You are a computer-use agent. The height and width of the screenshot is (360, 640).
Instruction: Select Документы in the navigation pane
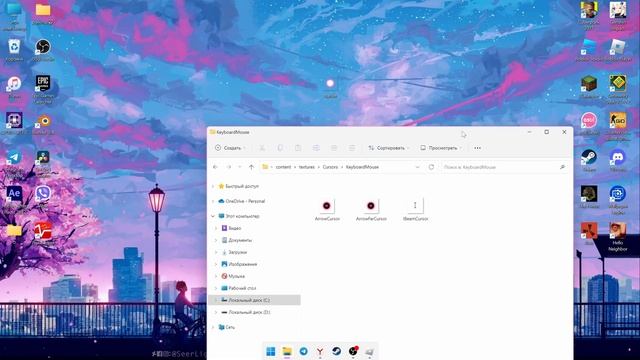[x=237, y=240]
